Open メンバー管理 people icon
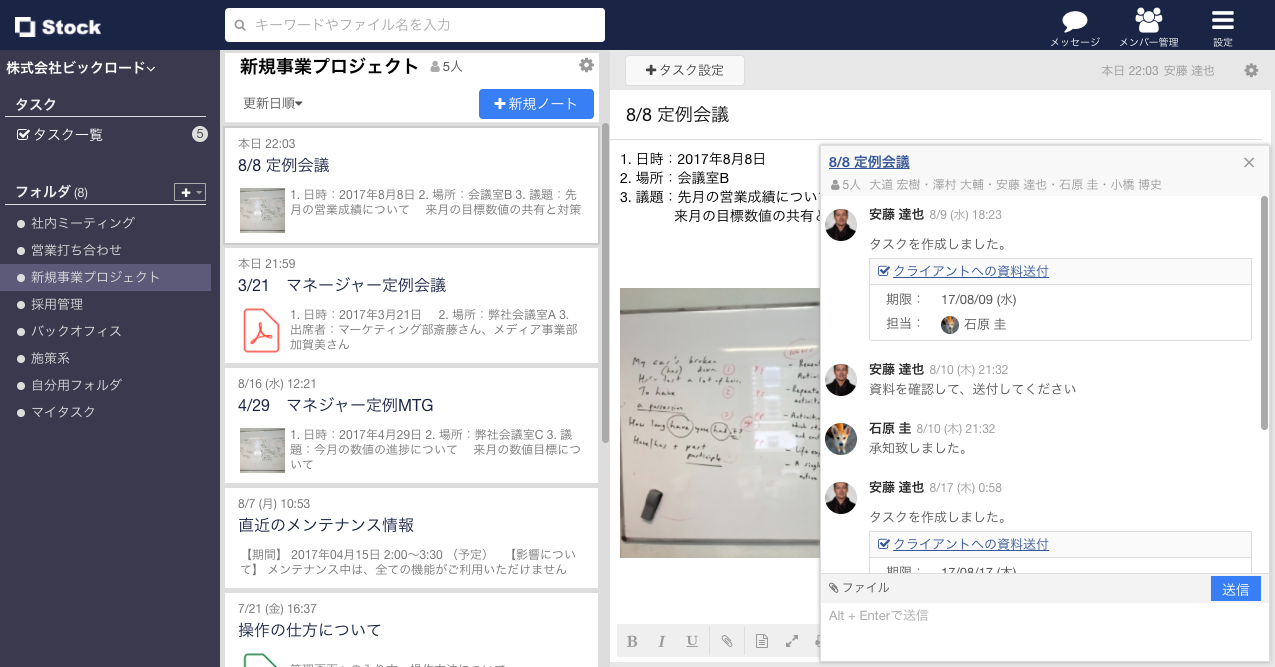1275x667 pixels. click(1148, 22)
